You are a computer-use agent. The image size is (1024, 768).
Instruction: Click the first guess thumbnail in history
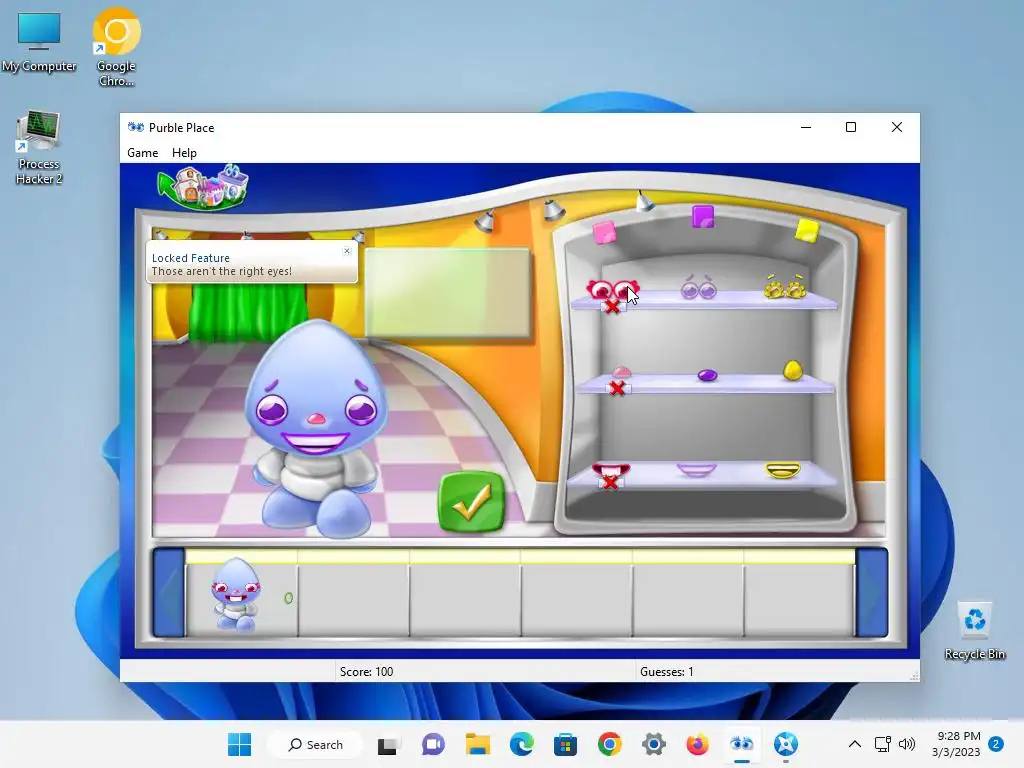click(x=236, y=594)
